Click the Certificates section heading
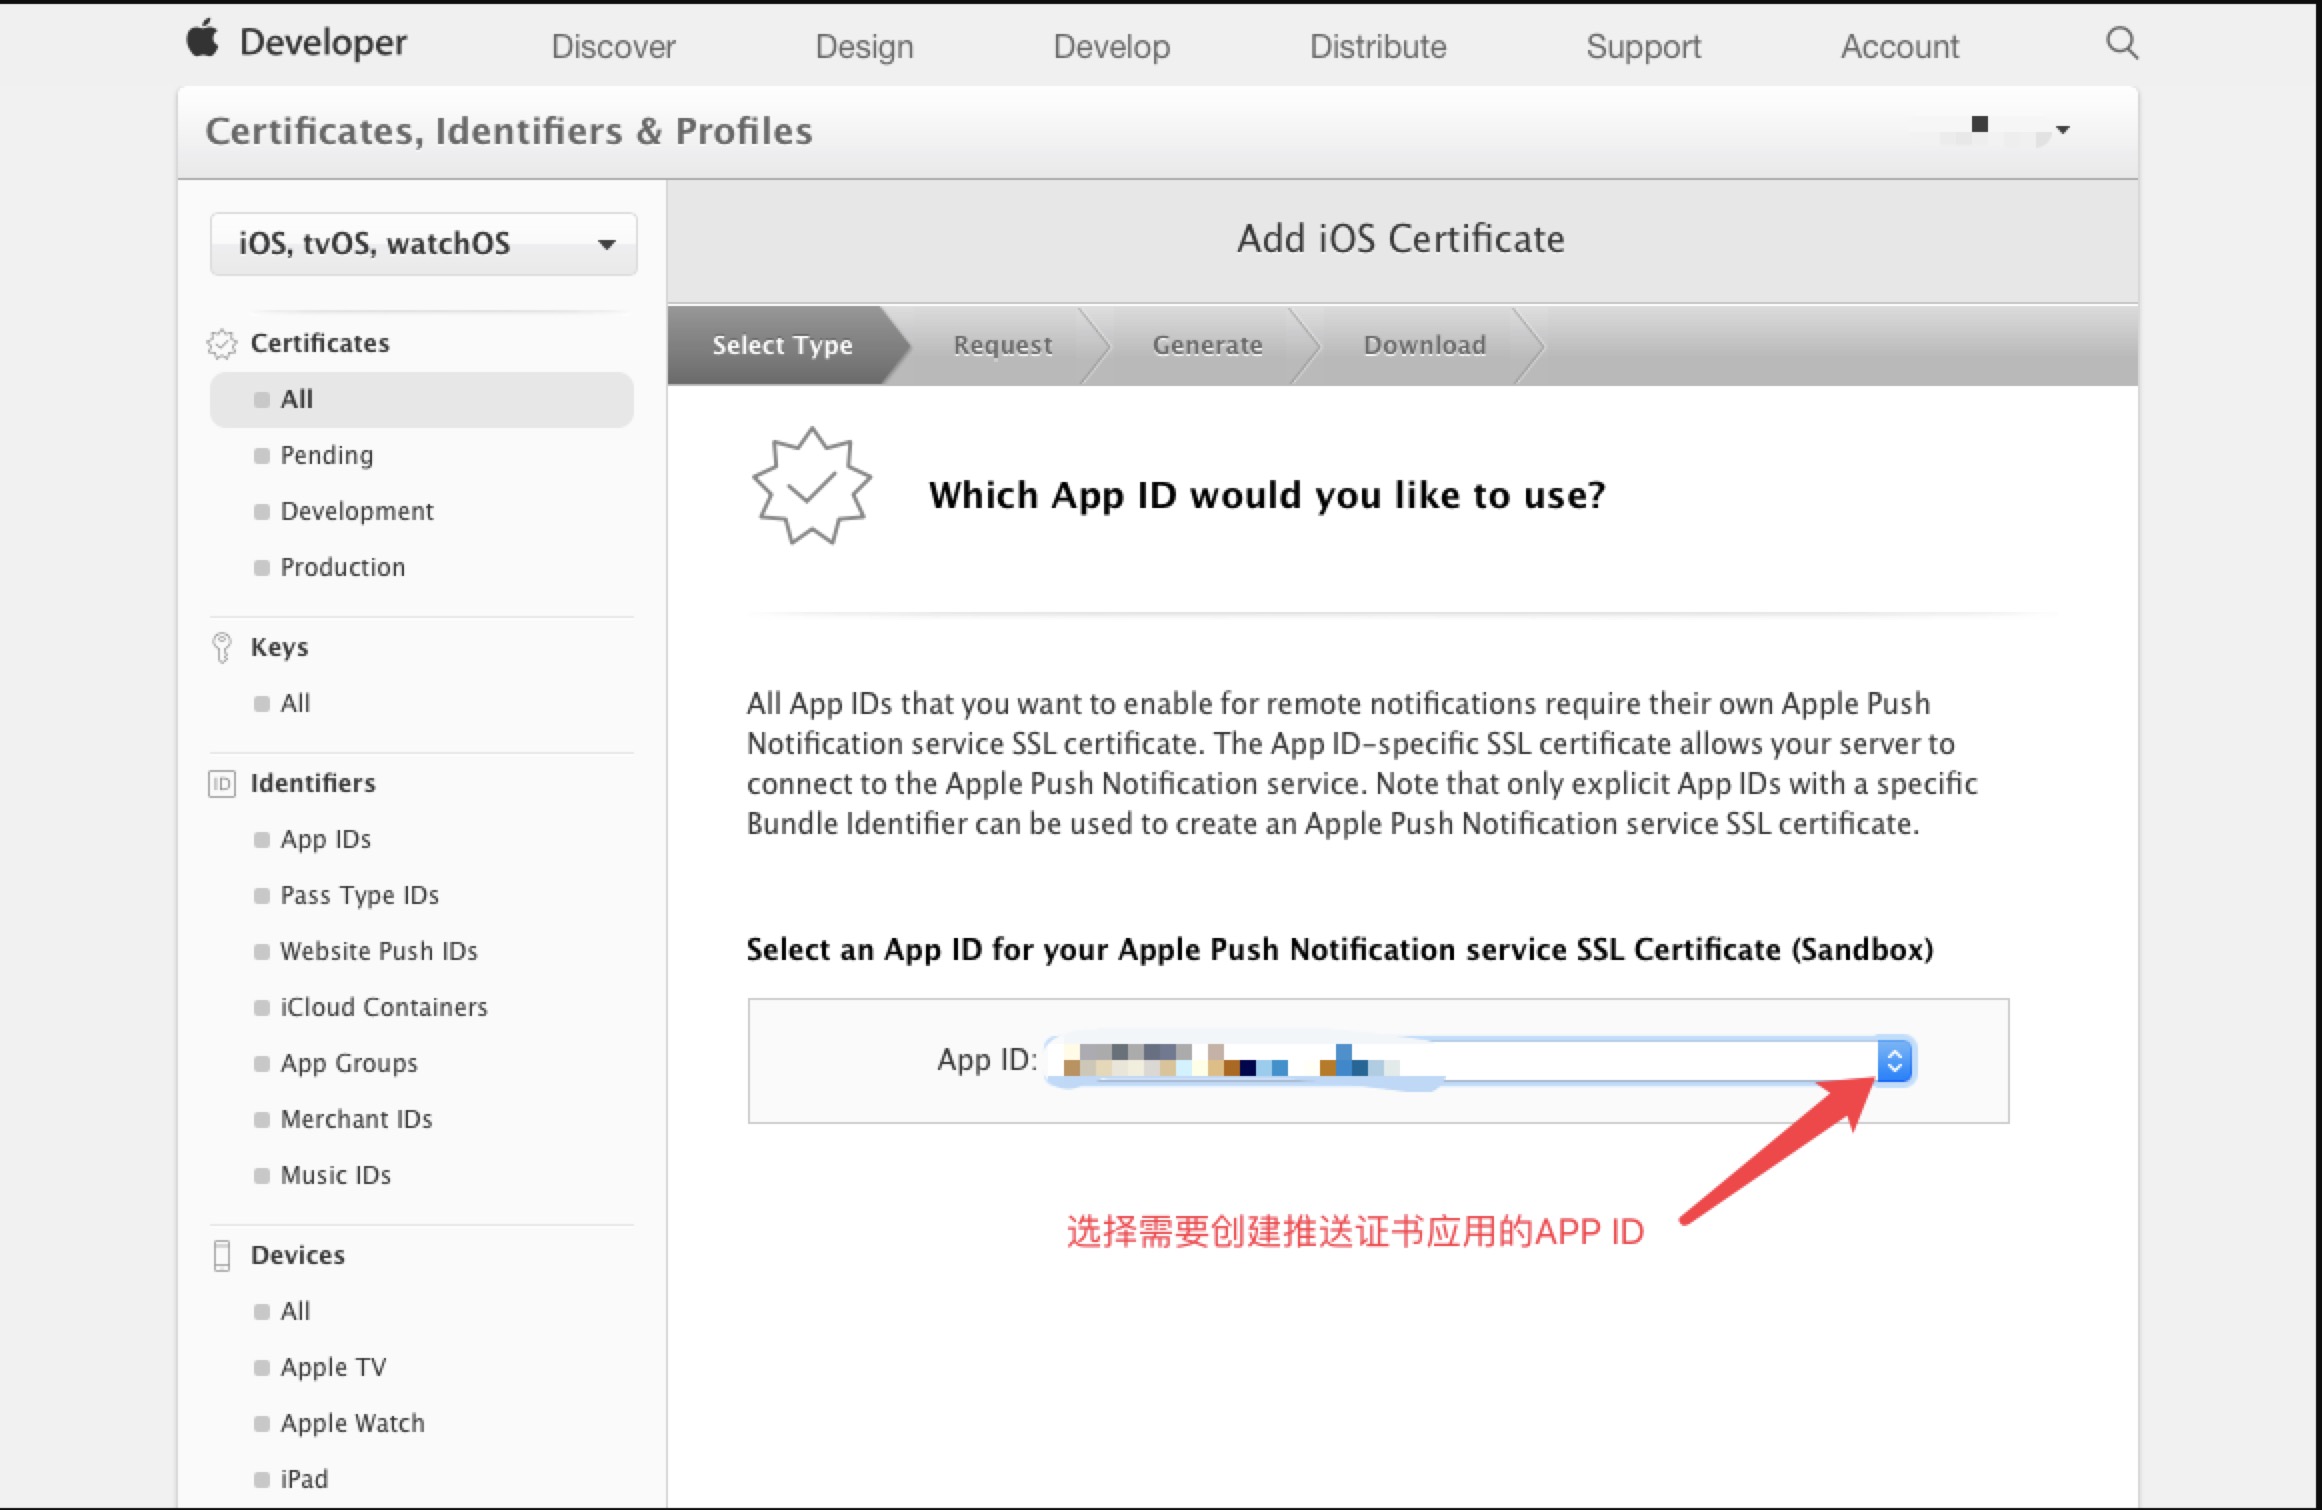 coord(320,344)
